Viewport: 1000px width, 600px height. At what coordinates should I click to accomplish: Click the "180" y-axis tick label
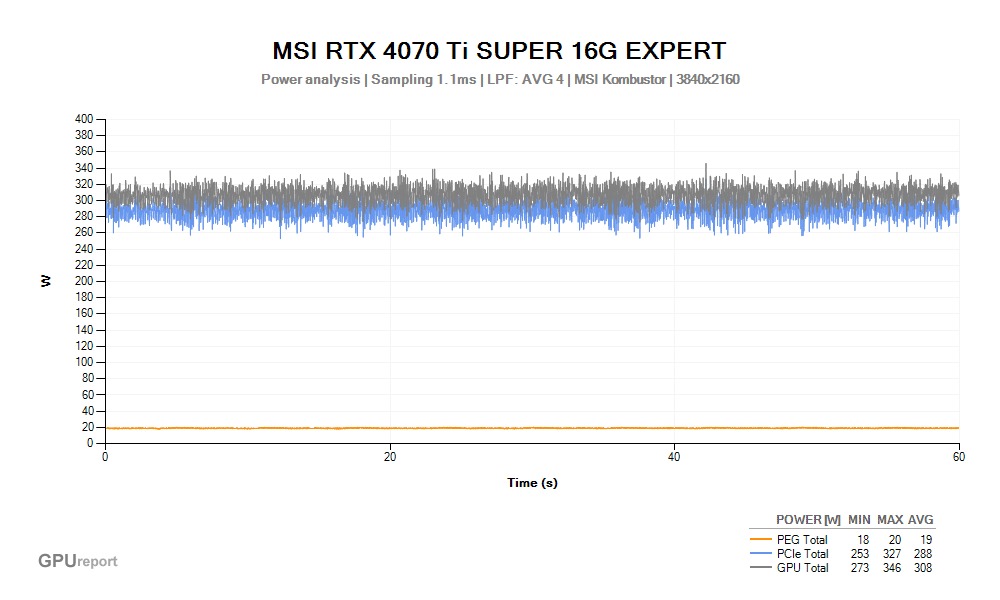(84, 297)
